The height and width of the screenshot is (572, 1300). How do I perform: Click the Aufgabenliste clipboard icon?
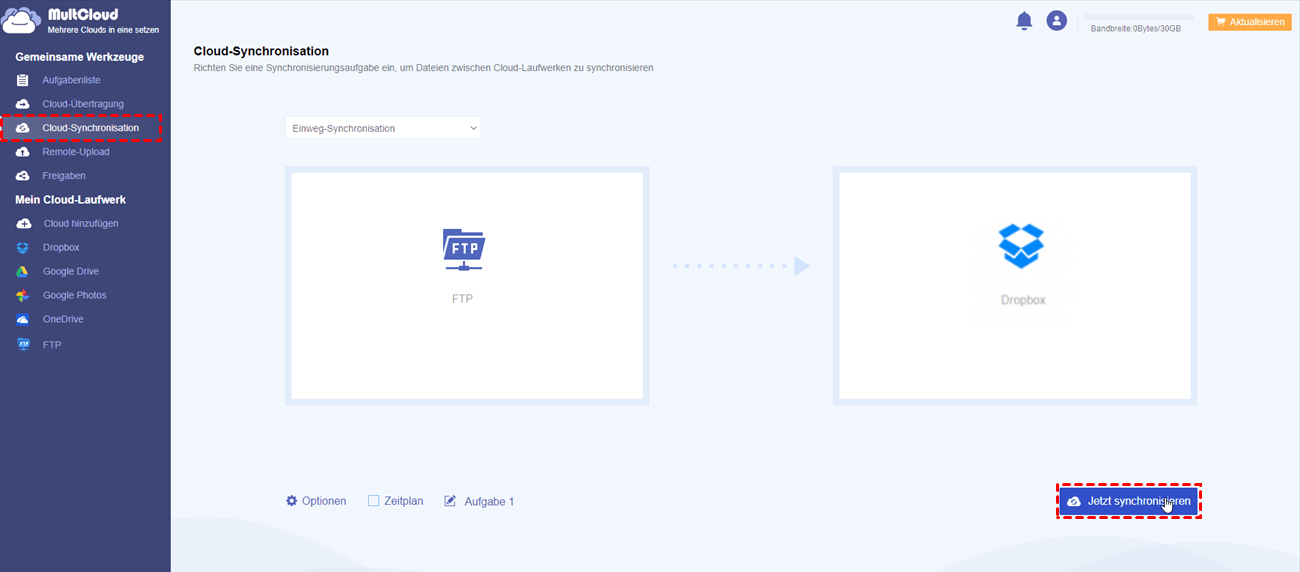pos(23,80)
